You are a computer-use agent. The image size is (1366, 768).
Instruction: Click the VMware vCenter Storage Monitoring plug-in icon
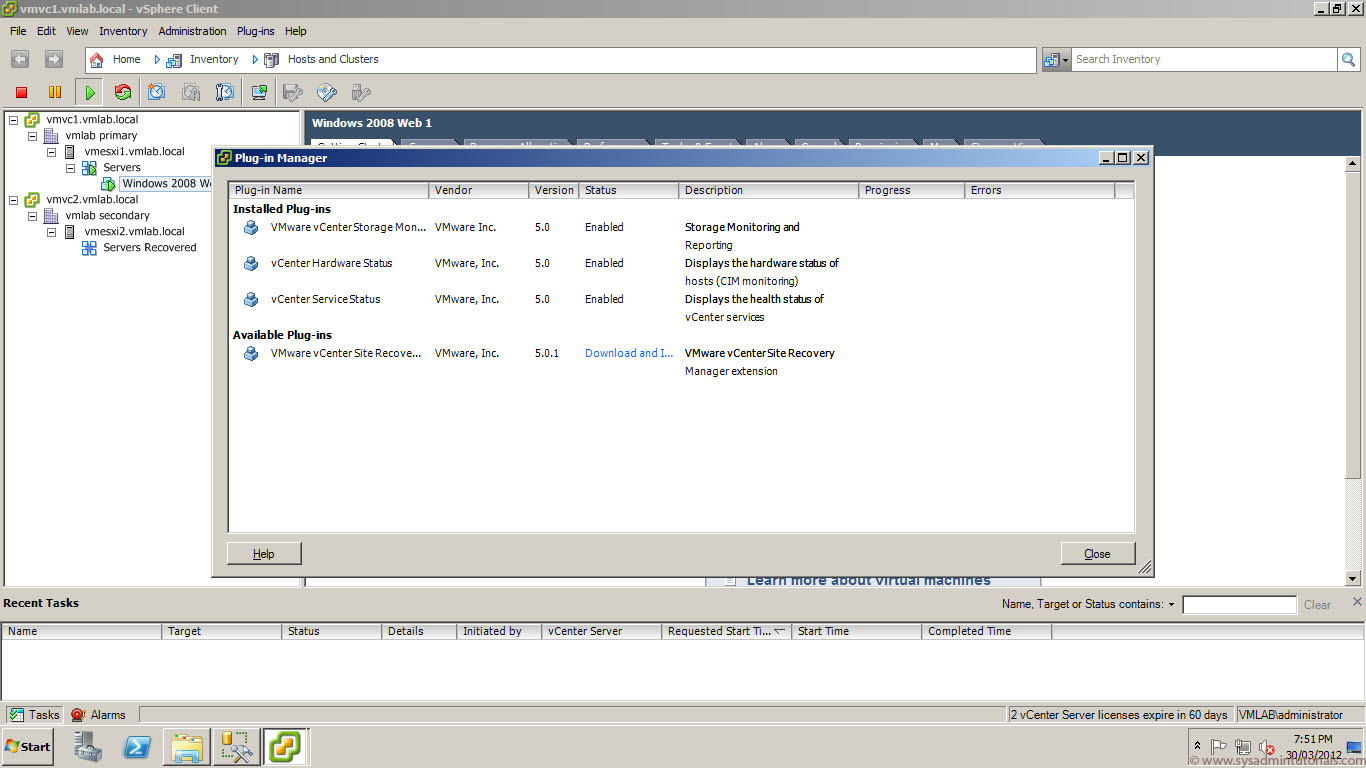pos(251,228)
